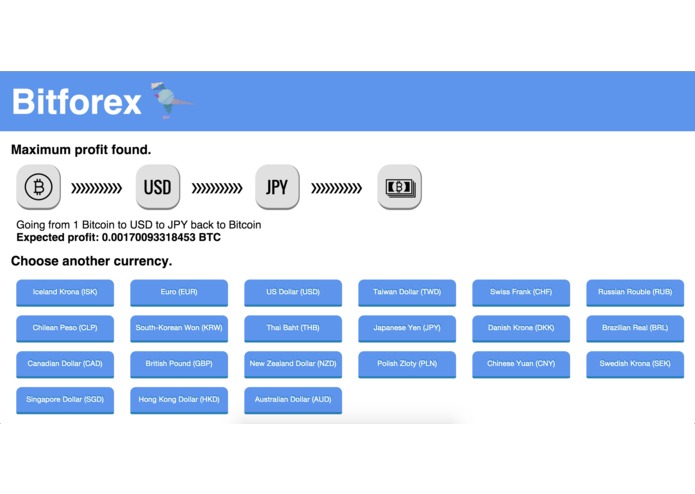Choose Australian Dollar (AUD) button

coord(293,400)
